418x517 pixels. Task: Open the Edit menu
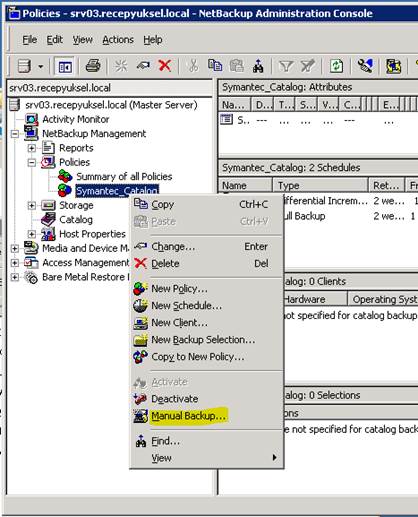(54, 40)
